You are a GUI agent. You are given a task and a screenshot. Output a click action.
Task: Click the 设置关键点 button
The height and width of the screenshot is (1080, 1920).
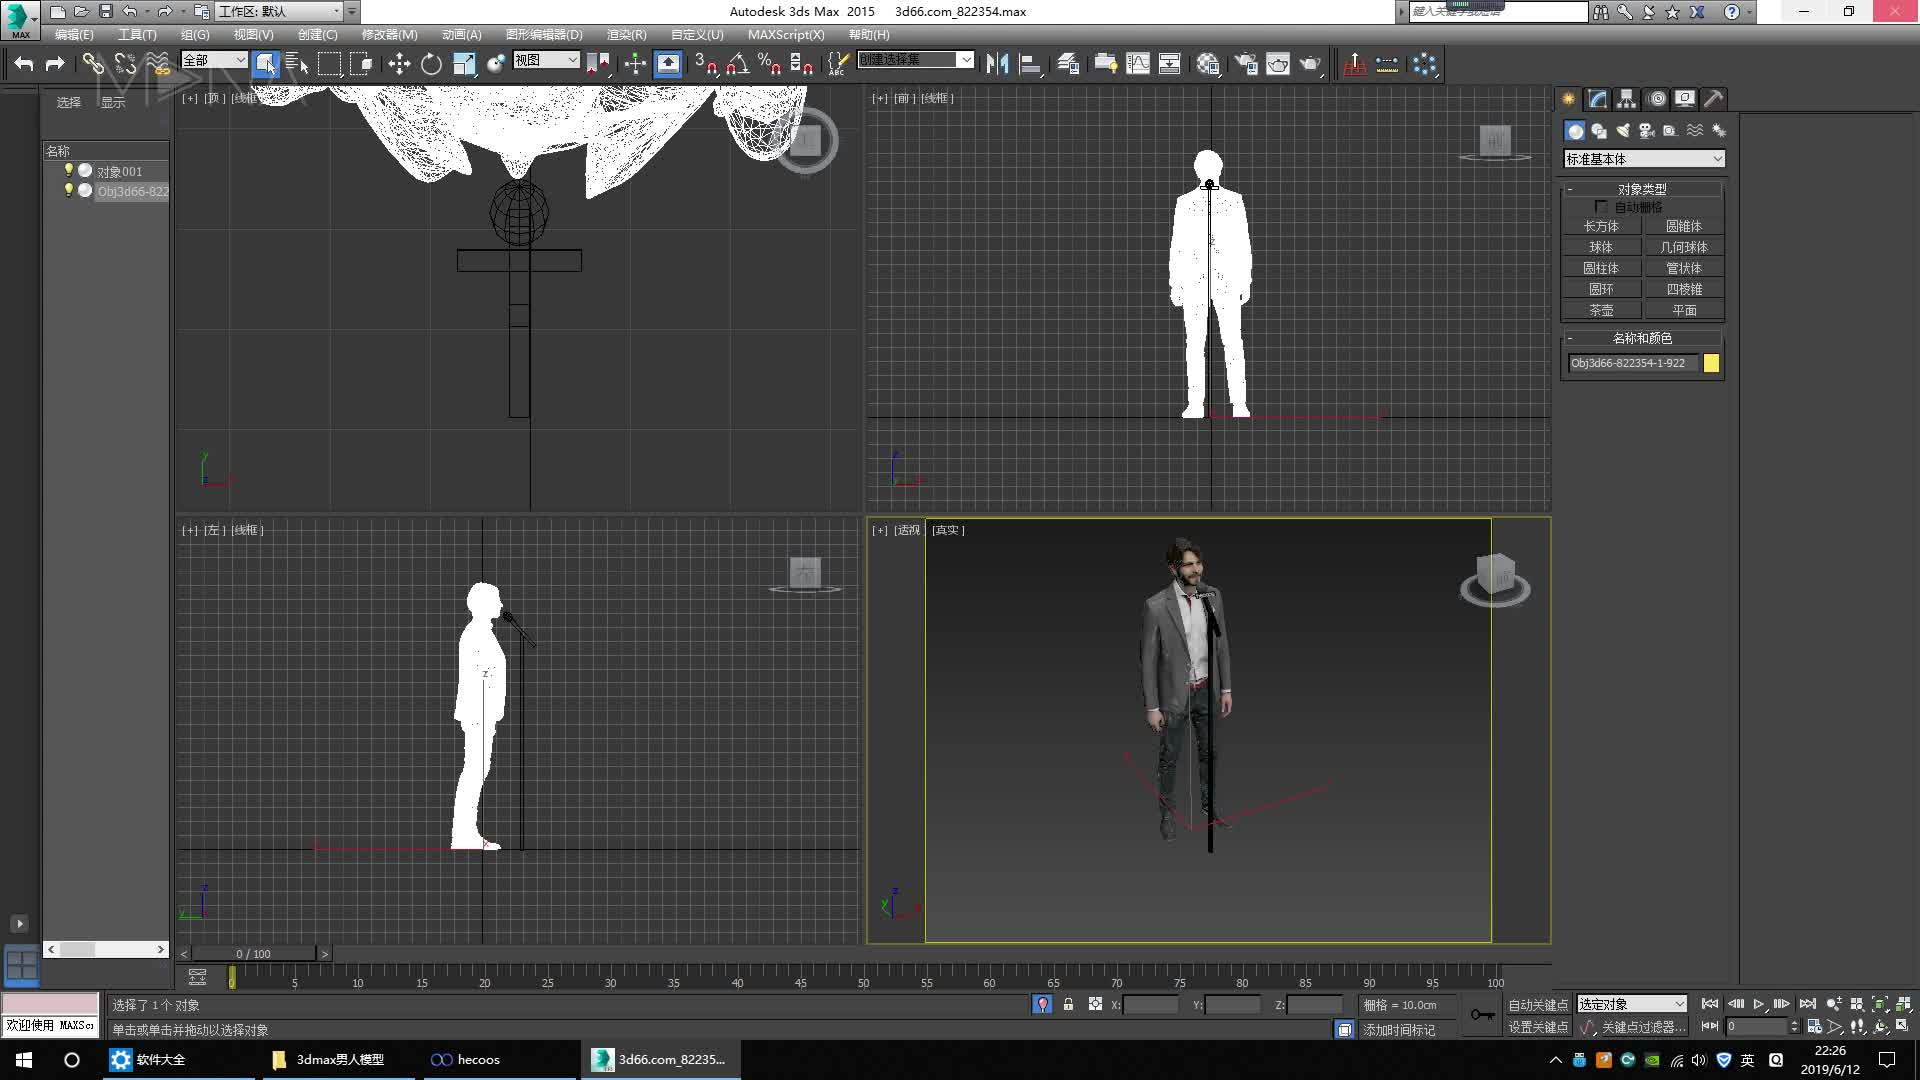(x=1537, y=1027)
